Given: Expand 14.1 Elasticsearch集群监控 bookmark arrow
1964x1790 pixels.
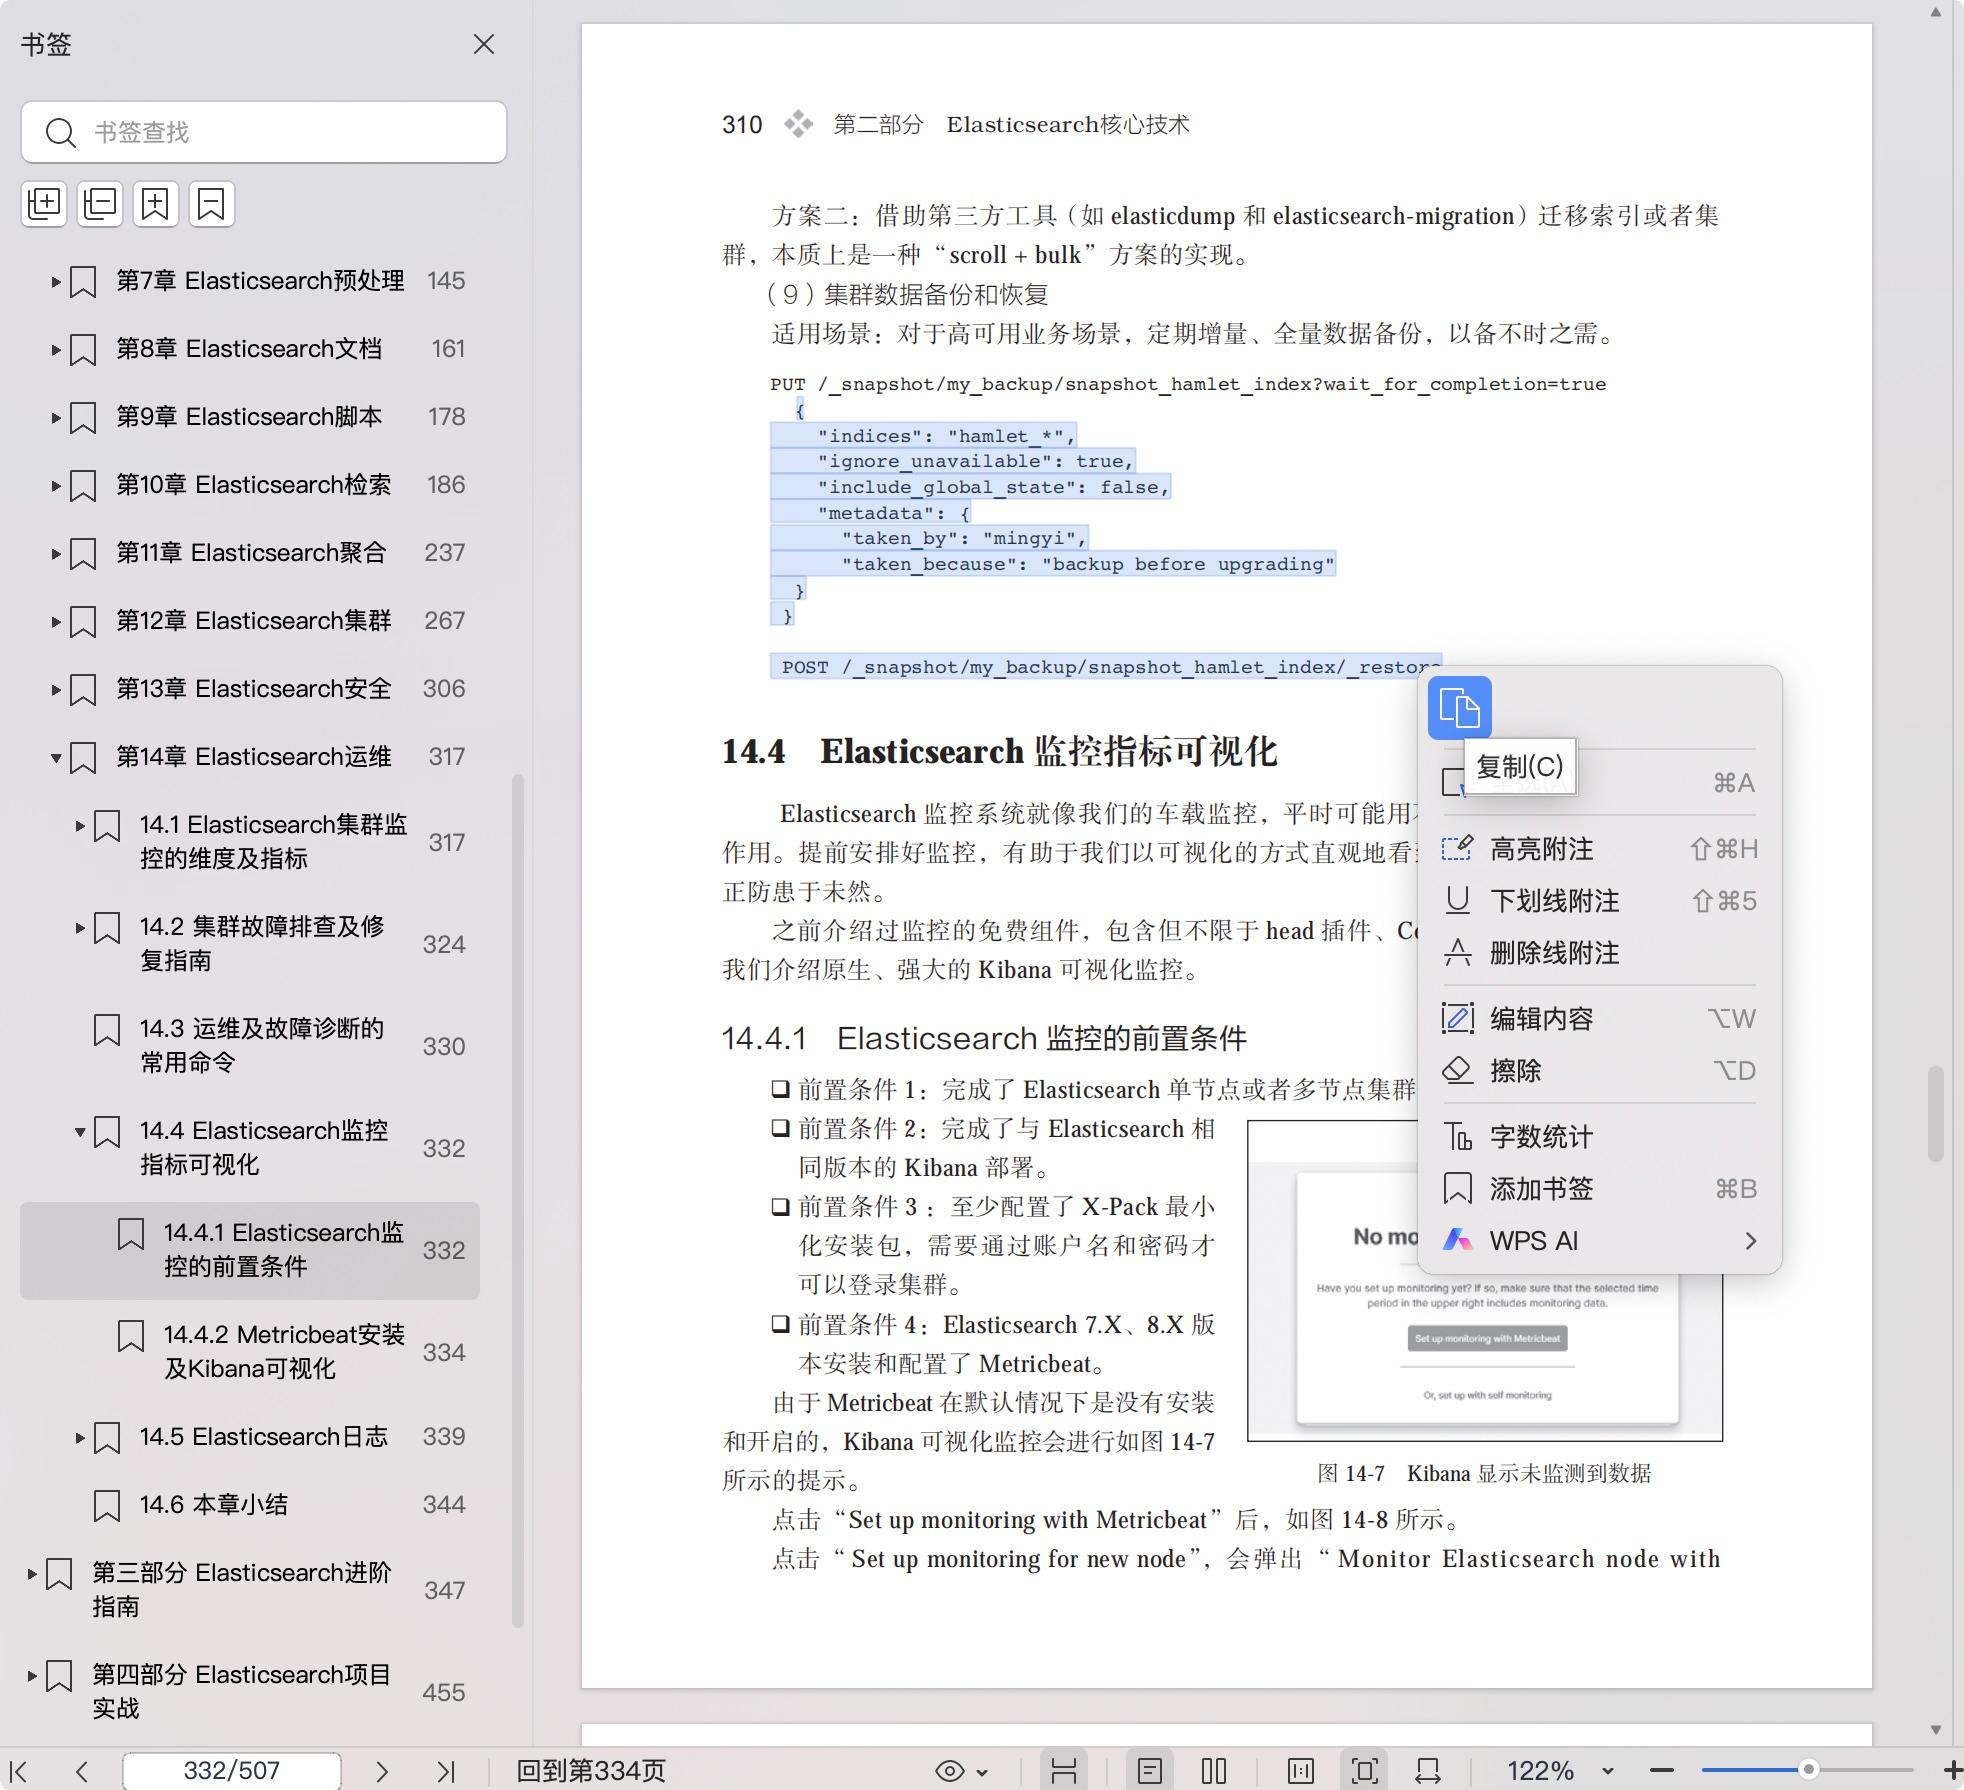Looking at the screenshot, I should click(80, 826).
